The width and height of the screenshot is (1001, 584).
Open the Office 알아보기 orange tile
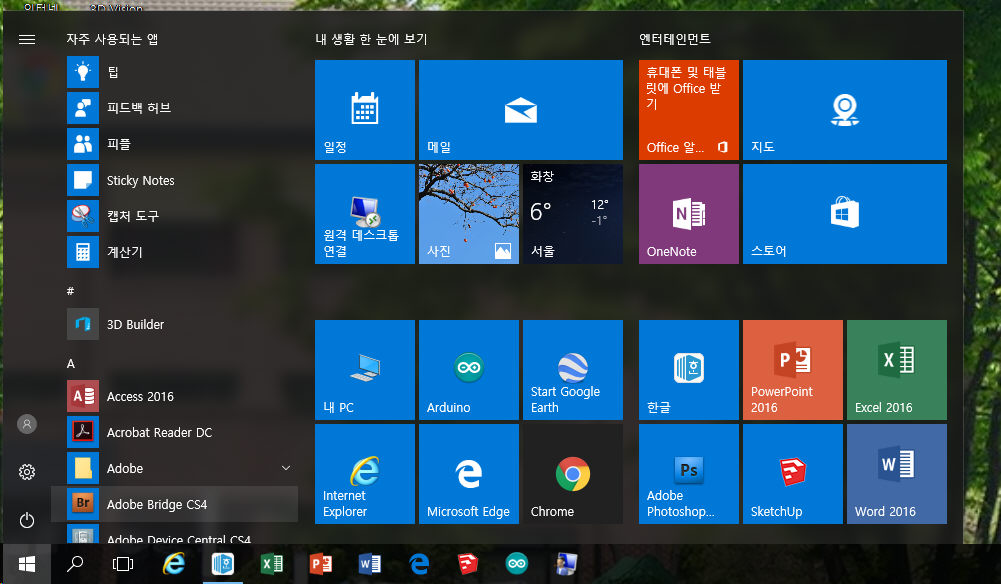point(689,110)
